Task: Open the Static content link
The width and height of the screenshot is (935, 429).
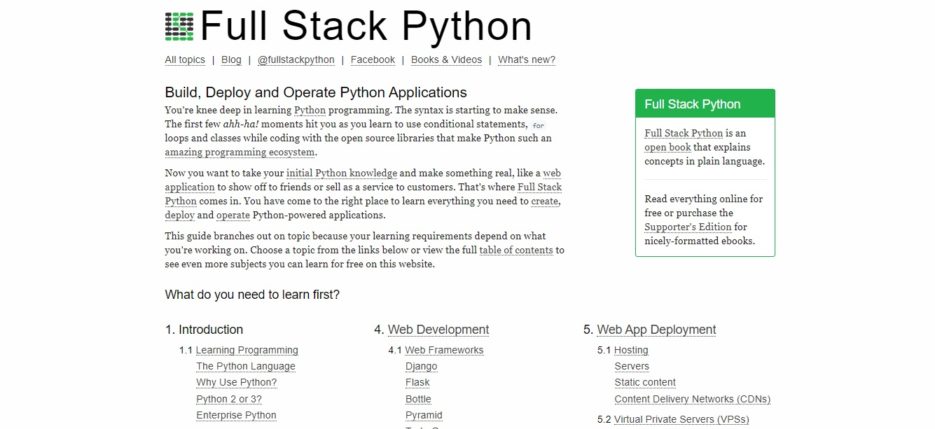Action: [645, 382]
